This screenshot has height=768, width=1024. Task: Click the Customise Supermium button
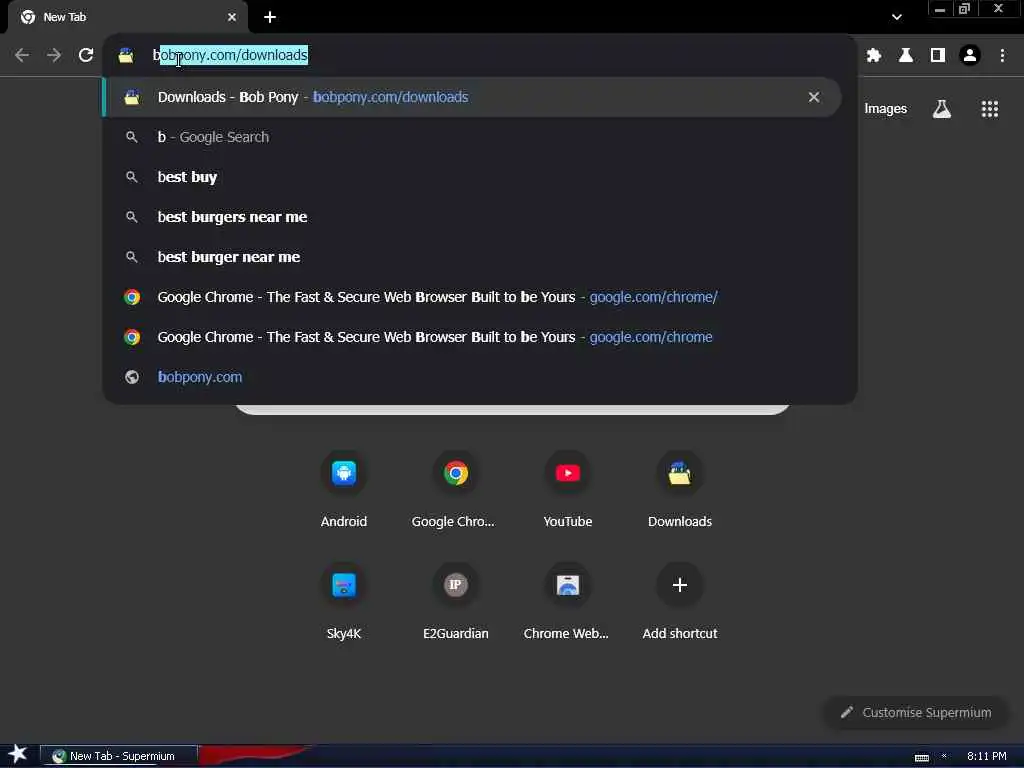[x=915, y=712]
